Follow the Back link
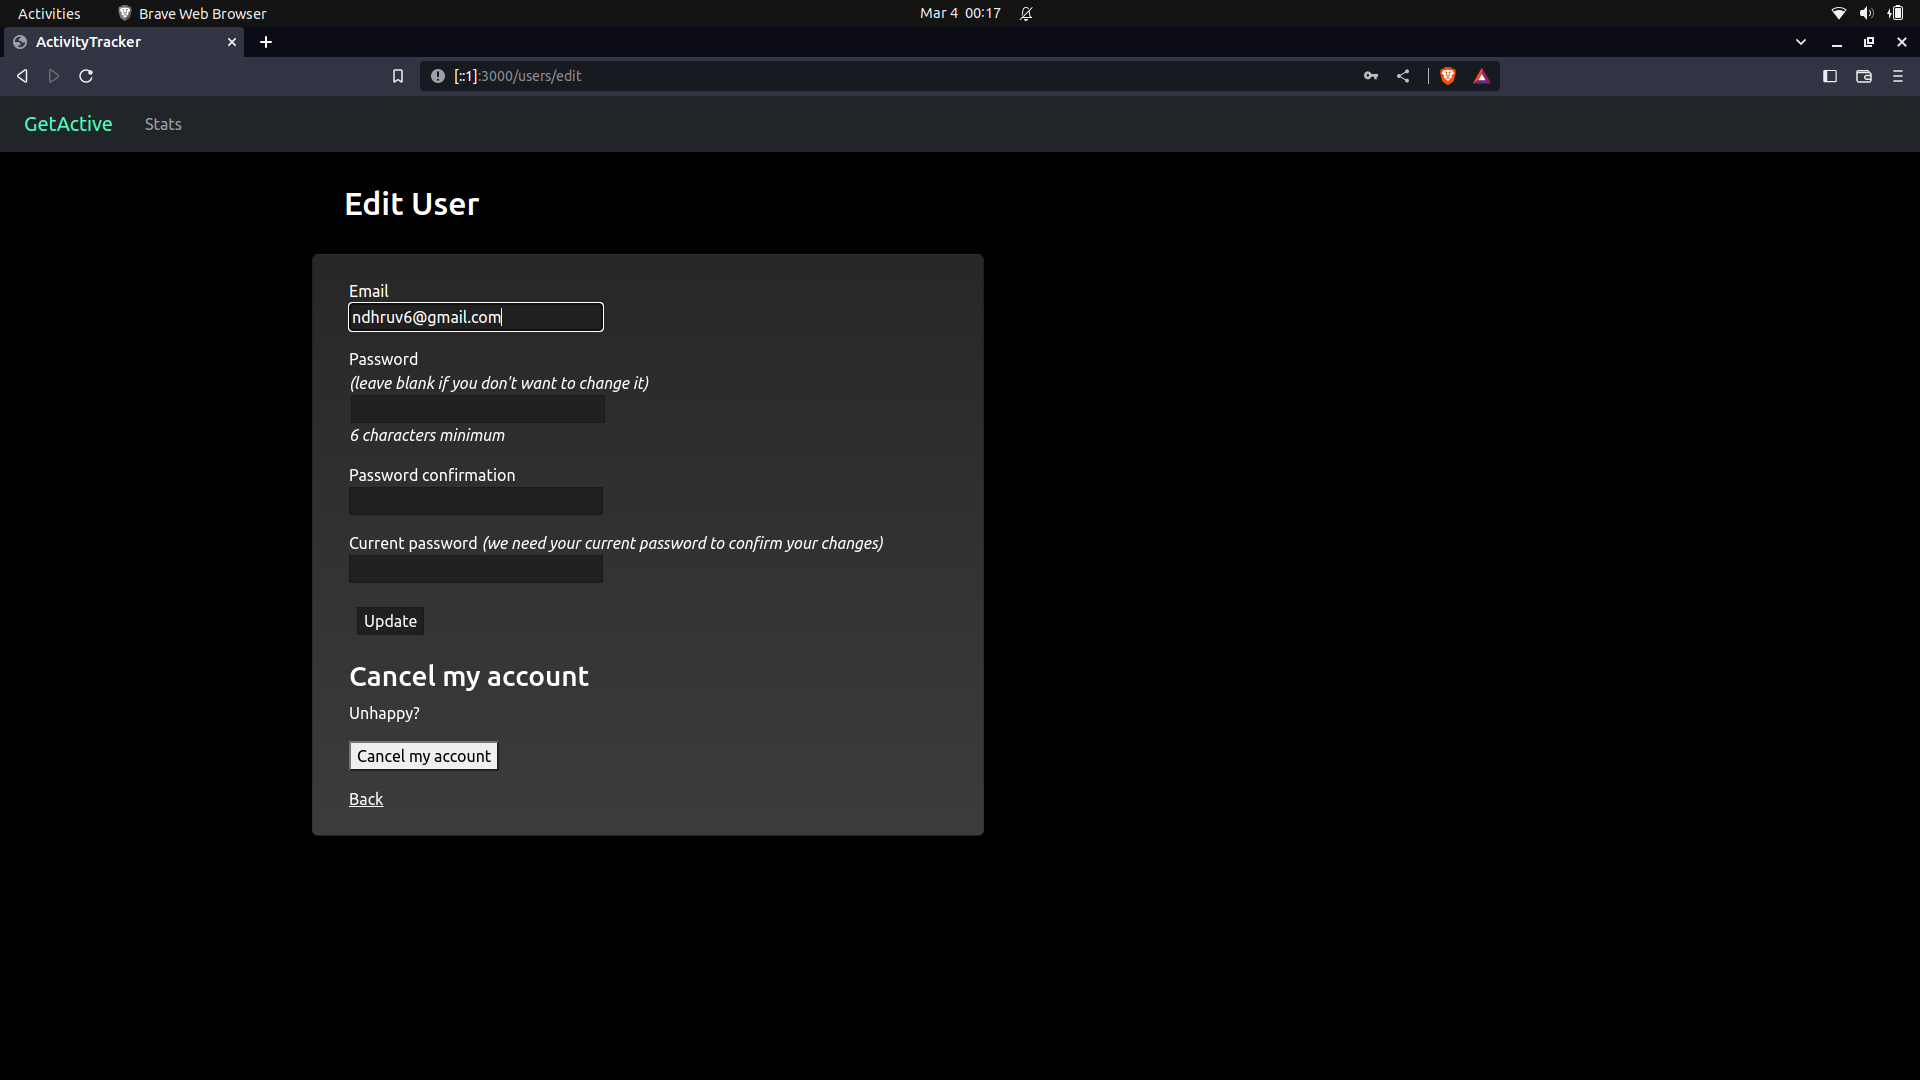This screenshot has width=1920, height=1080. 365,798
